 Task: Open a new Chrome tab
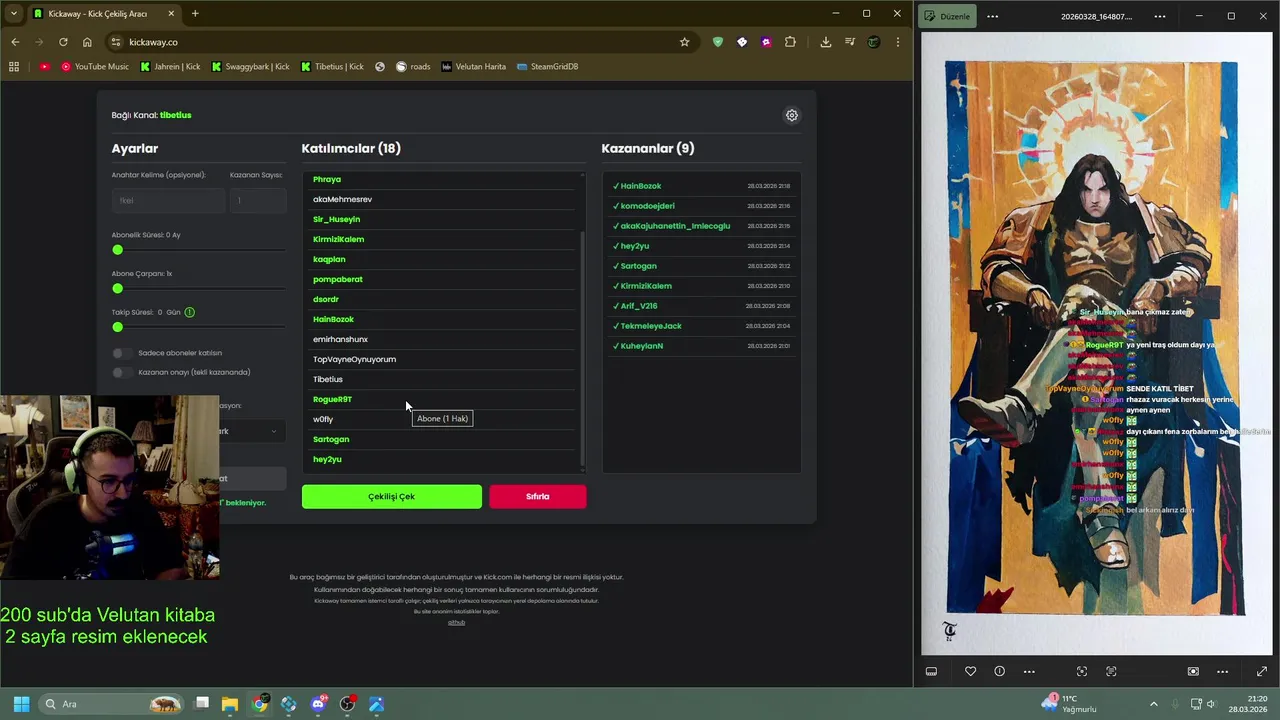click(195, 14)
